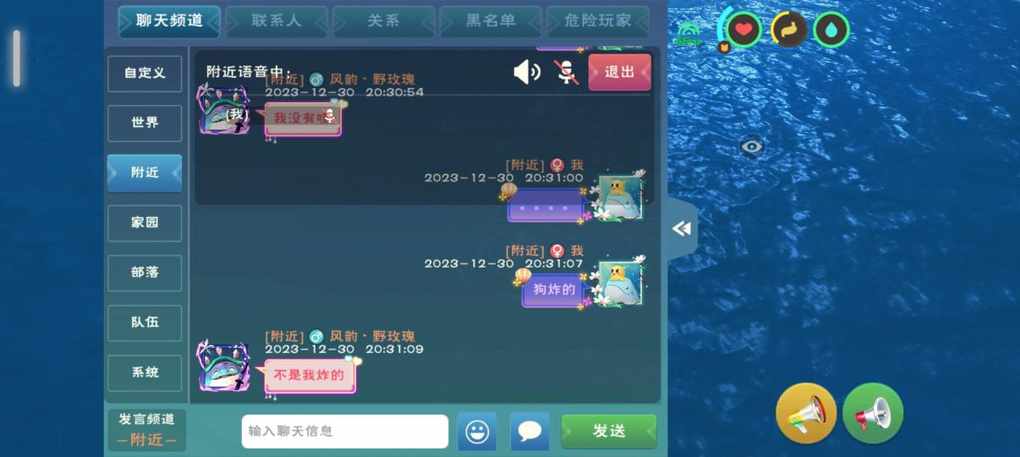
Task: Select the 世界 channel
Action: click(144, 123)
